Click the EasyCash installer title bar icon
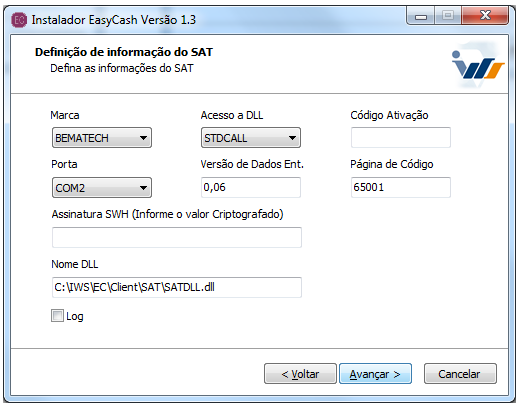Screen dimensions: 523x411 (19, 20)
